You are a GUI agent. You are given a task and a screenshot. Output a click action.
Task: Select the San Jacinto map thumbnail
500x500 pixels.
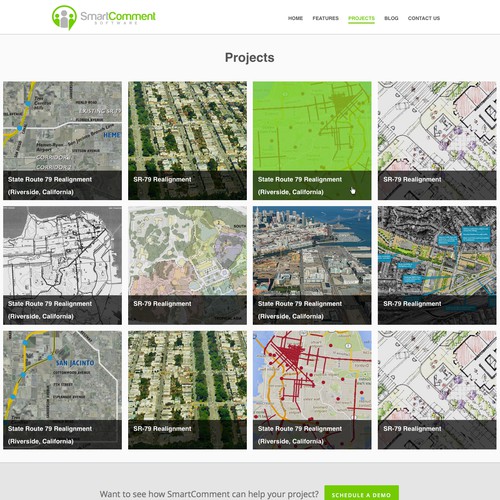tap(63, 390)
